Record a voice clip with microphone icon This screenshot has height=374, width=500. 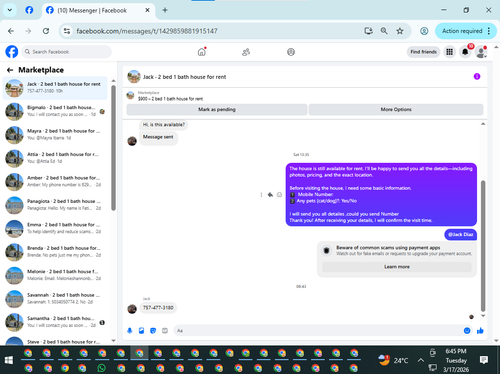[x=130, y=331]
